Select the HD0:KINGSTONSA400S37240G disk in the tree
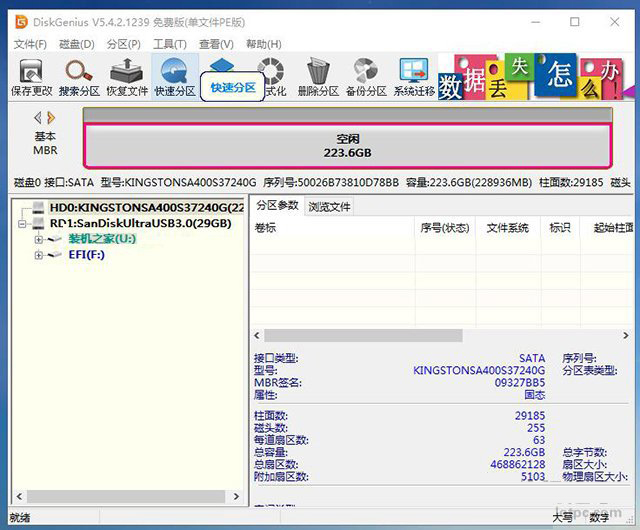The height and width of the screenshot is (530, 640). point(147,207)
